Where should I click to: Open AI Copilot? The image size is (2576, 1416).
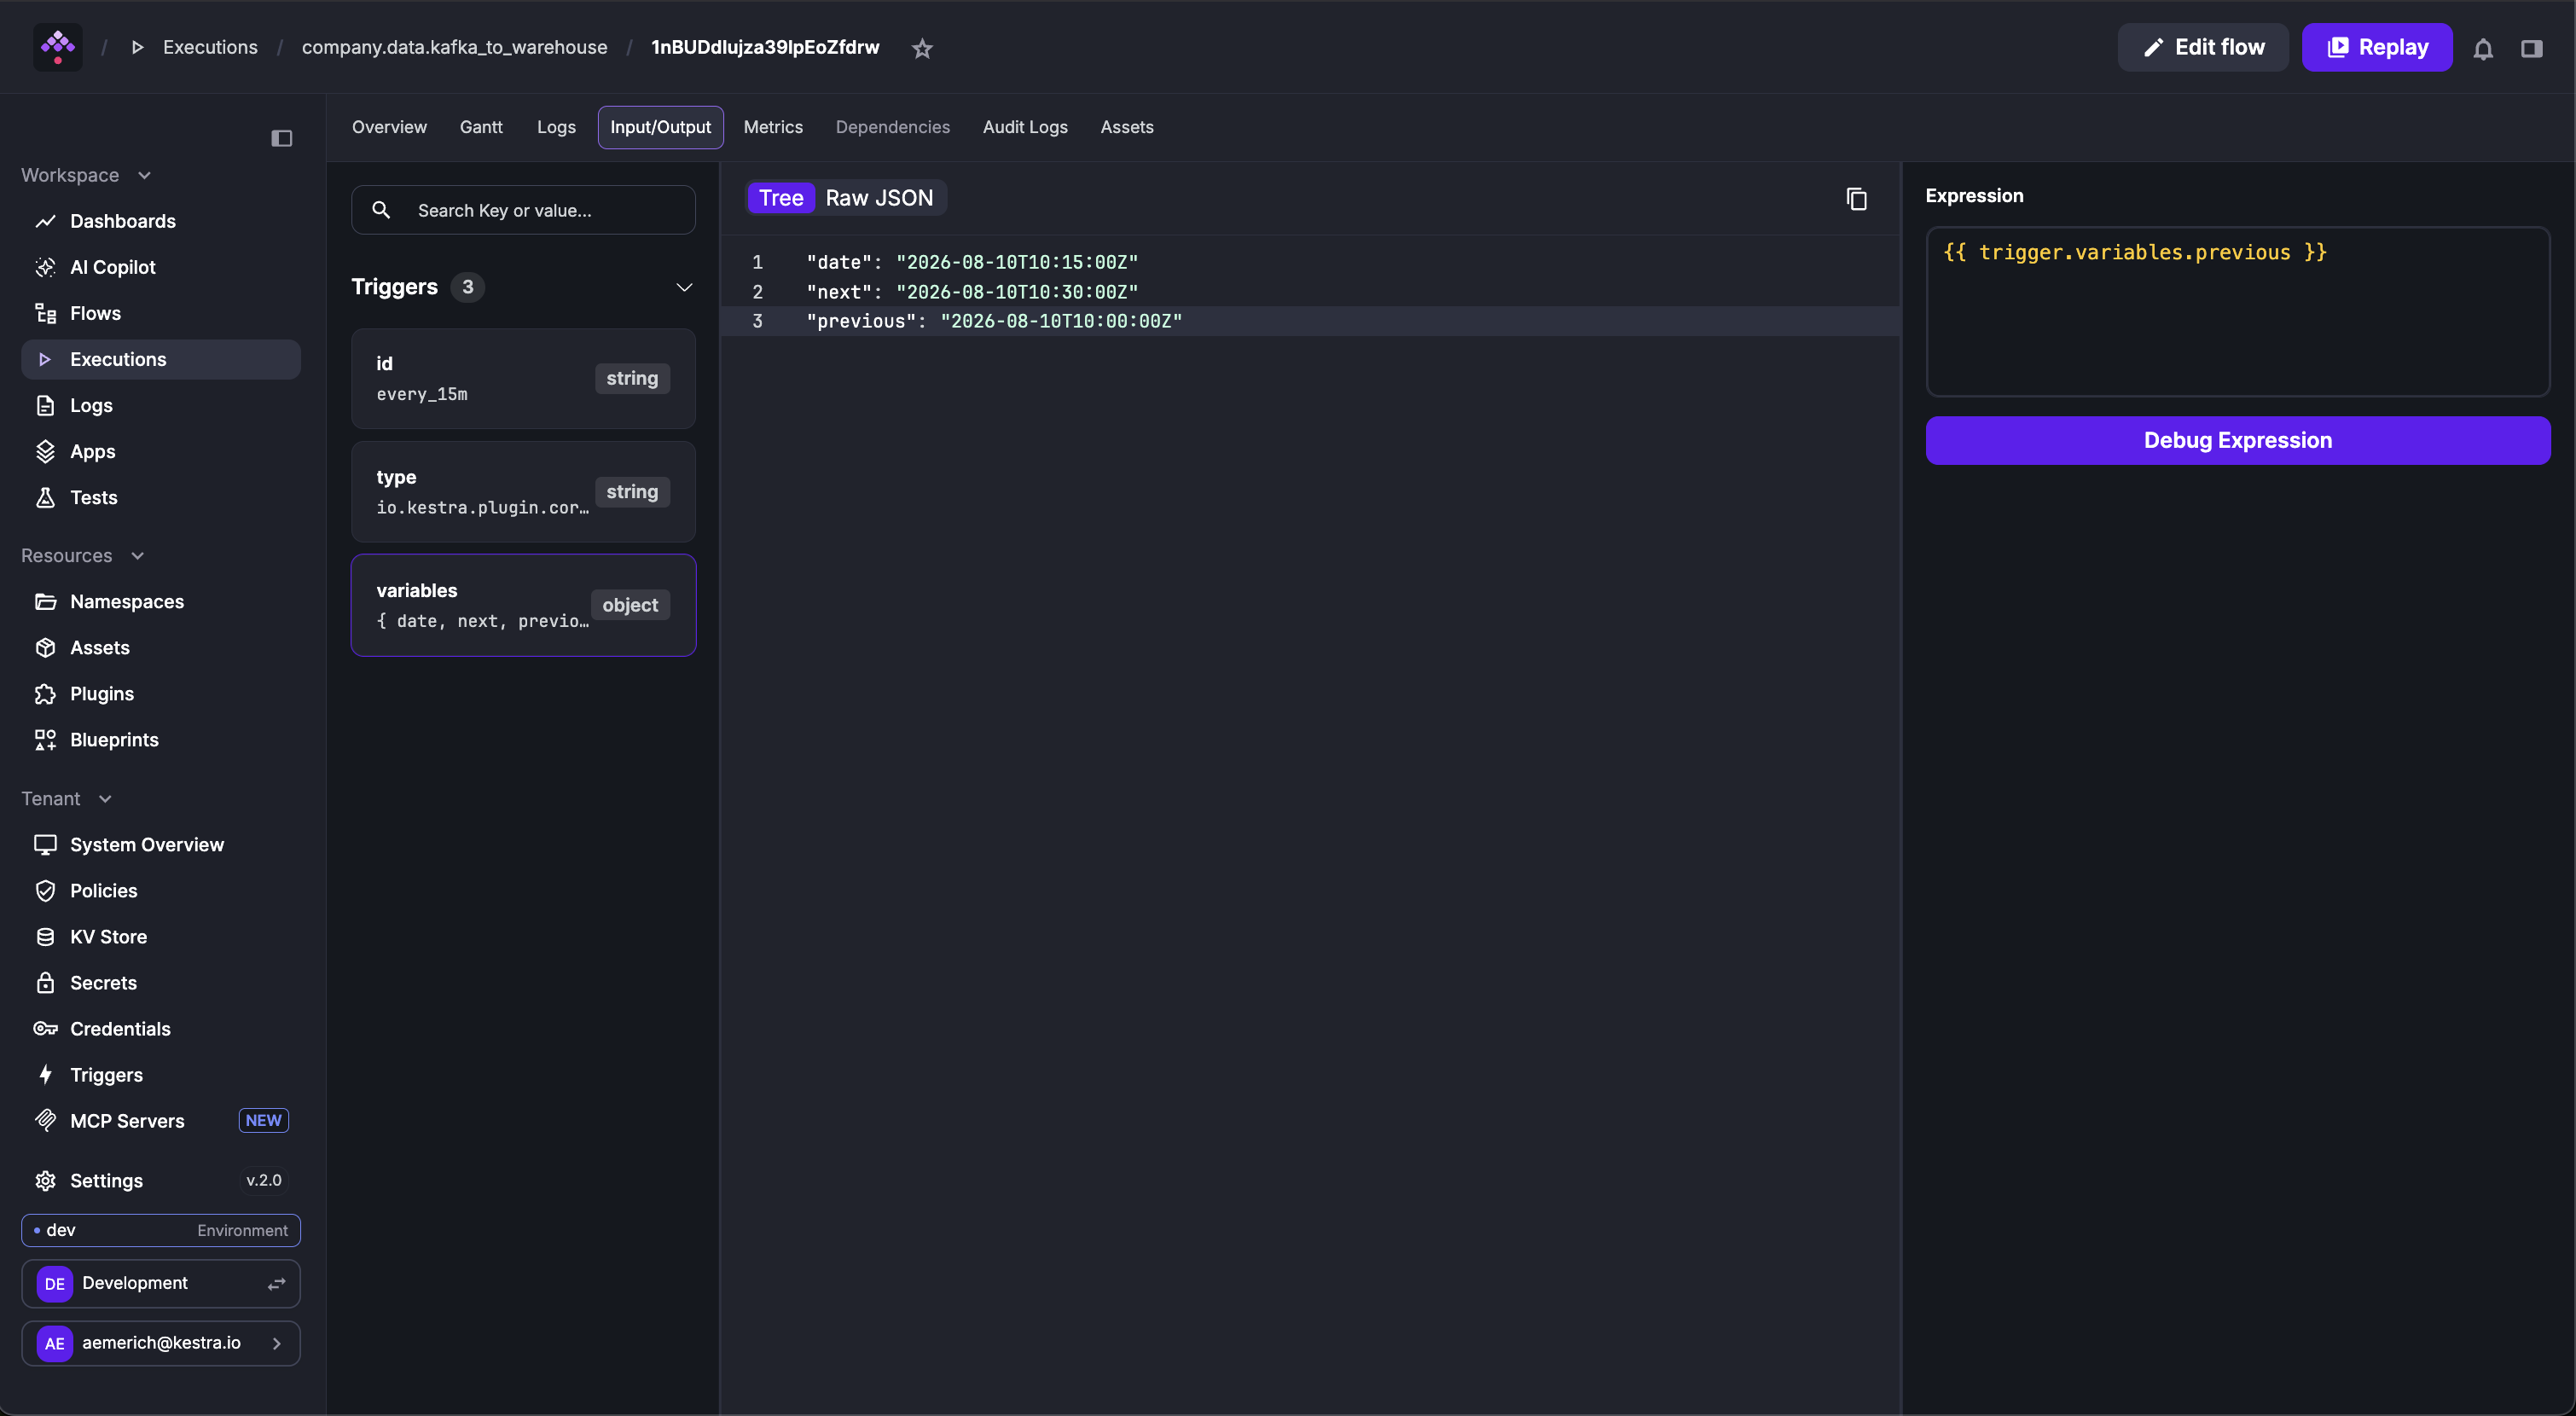pos(160,267)
